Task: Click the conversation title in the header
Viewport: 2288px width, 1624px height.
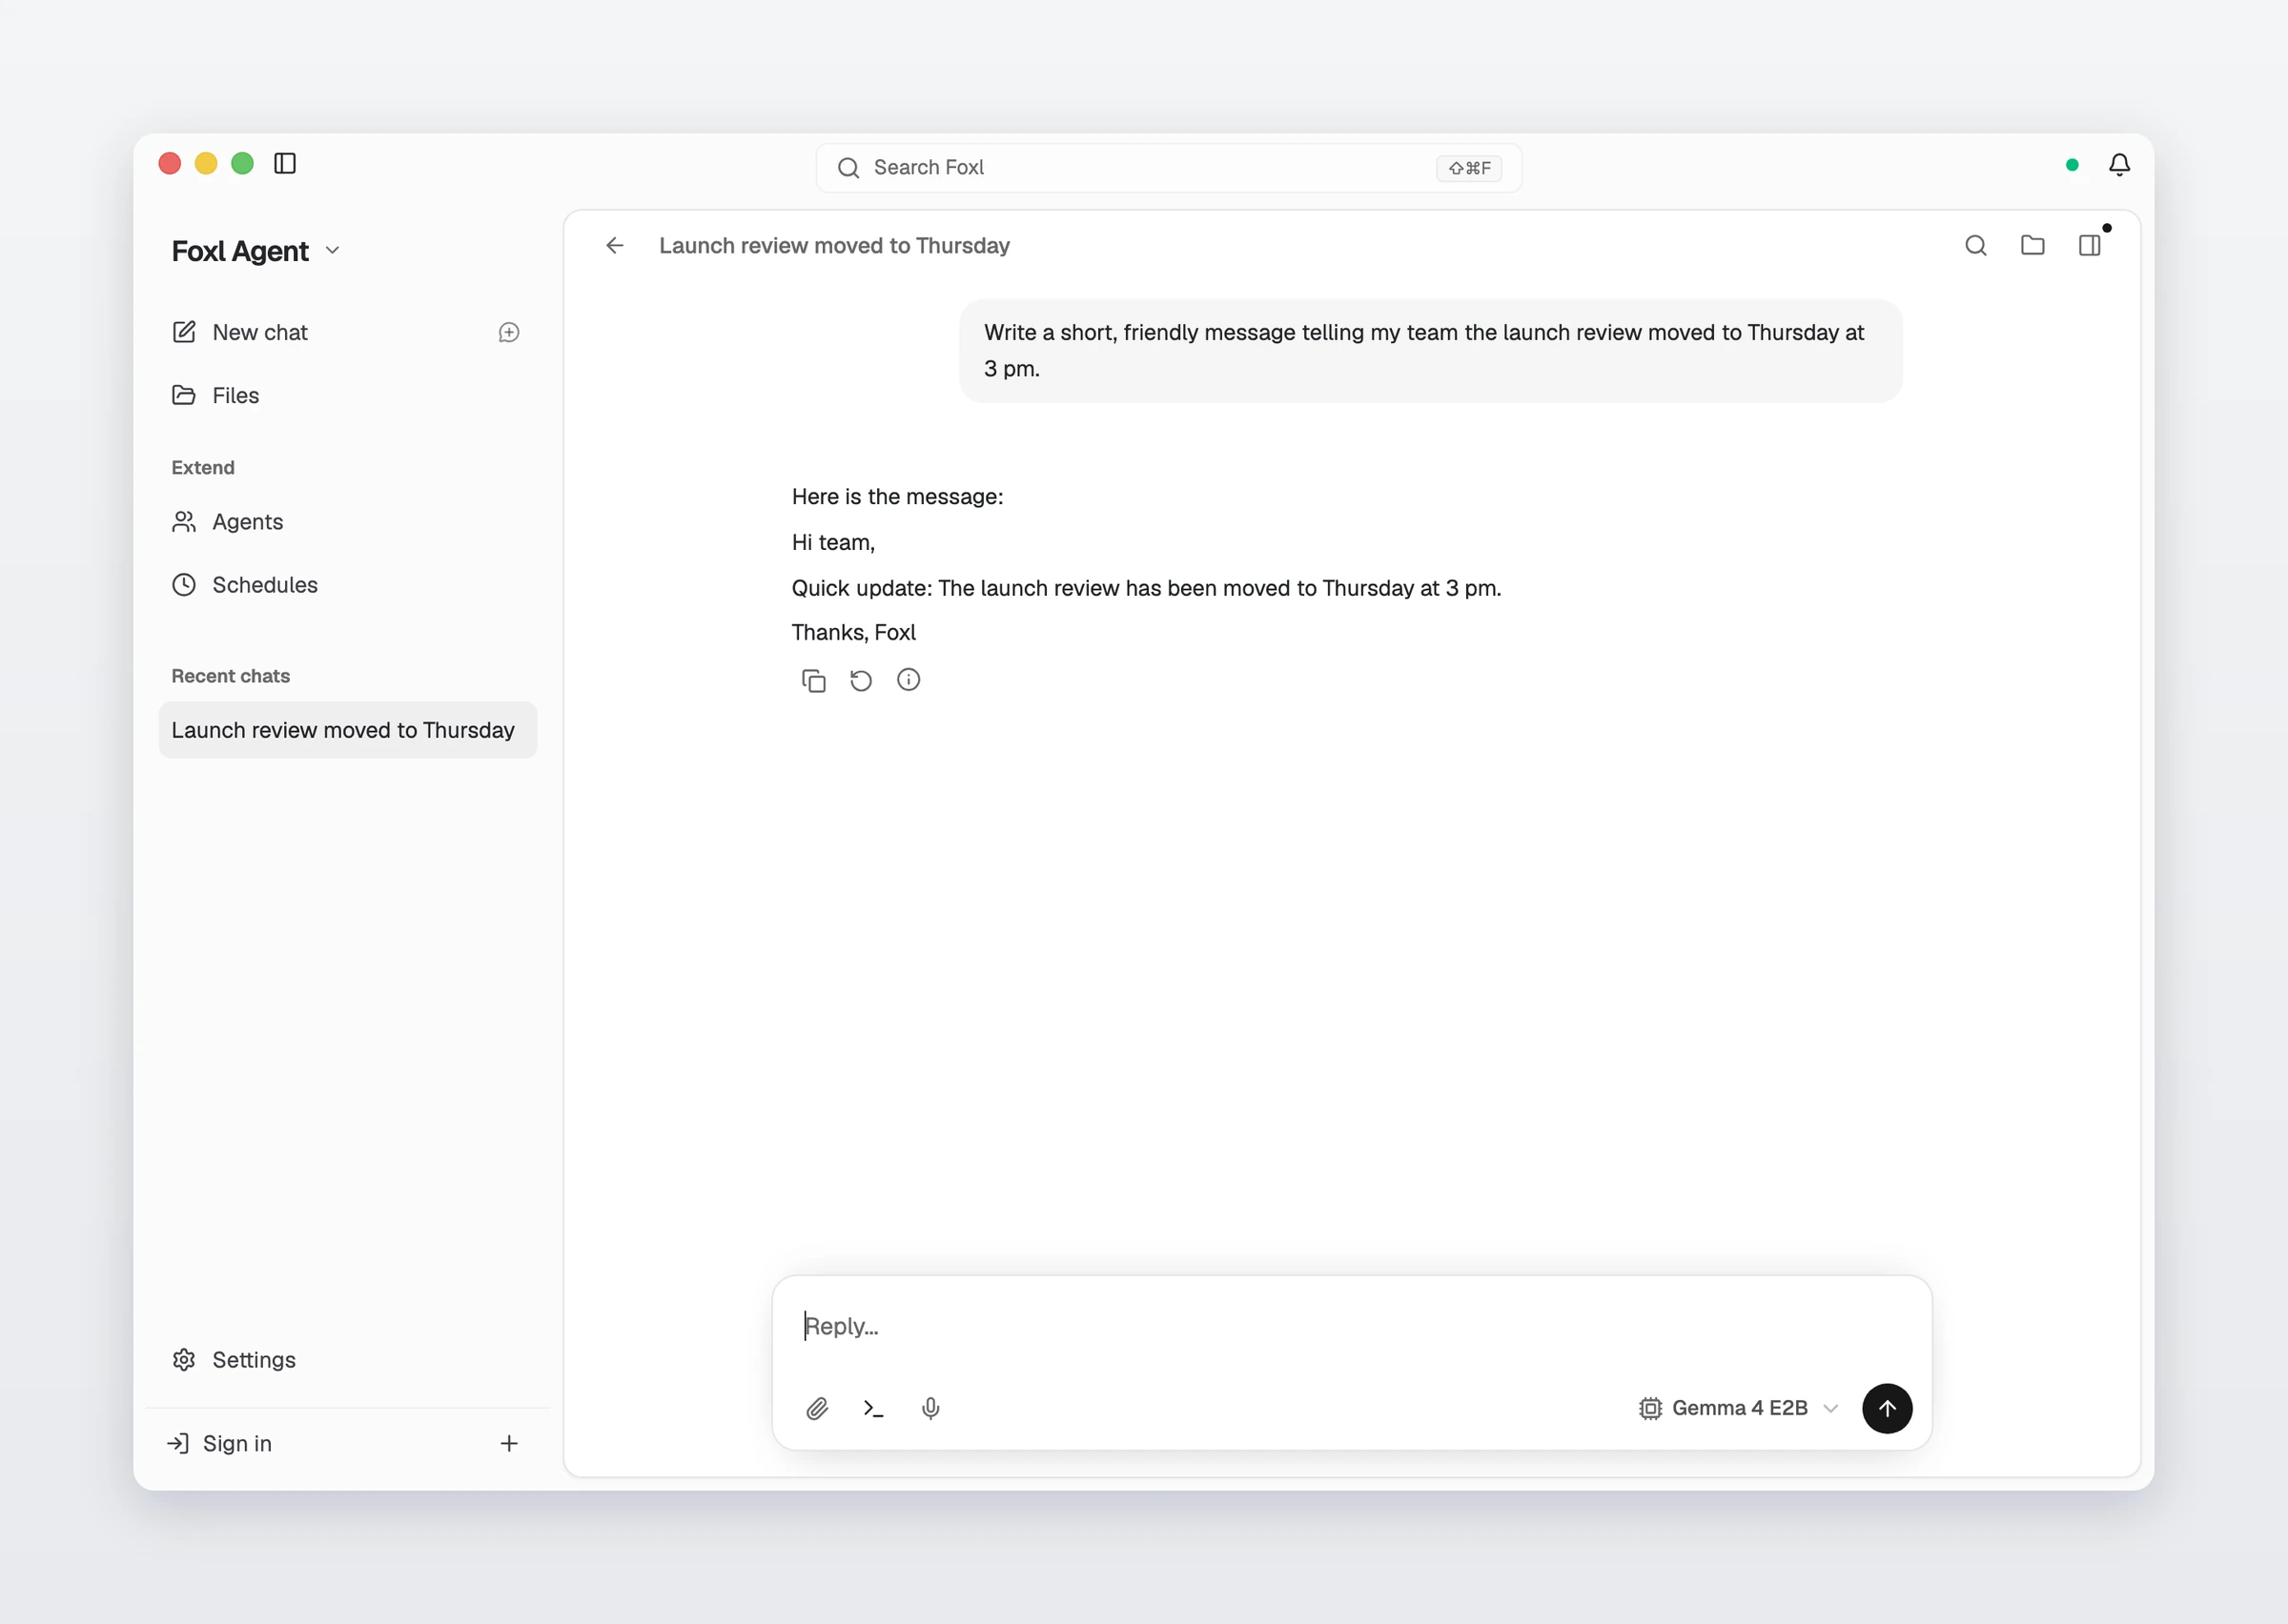Action: click(834, 246)
